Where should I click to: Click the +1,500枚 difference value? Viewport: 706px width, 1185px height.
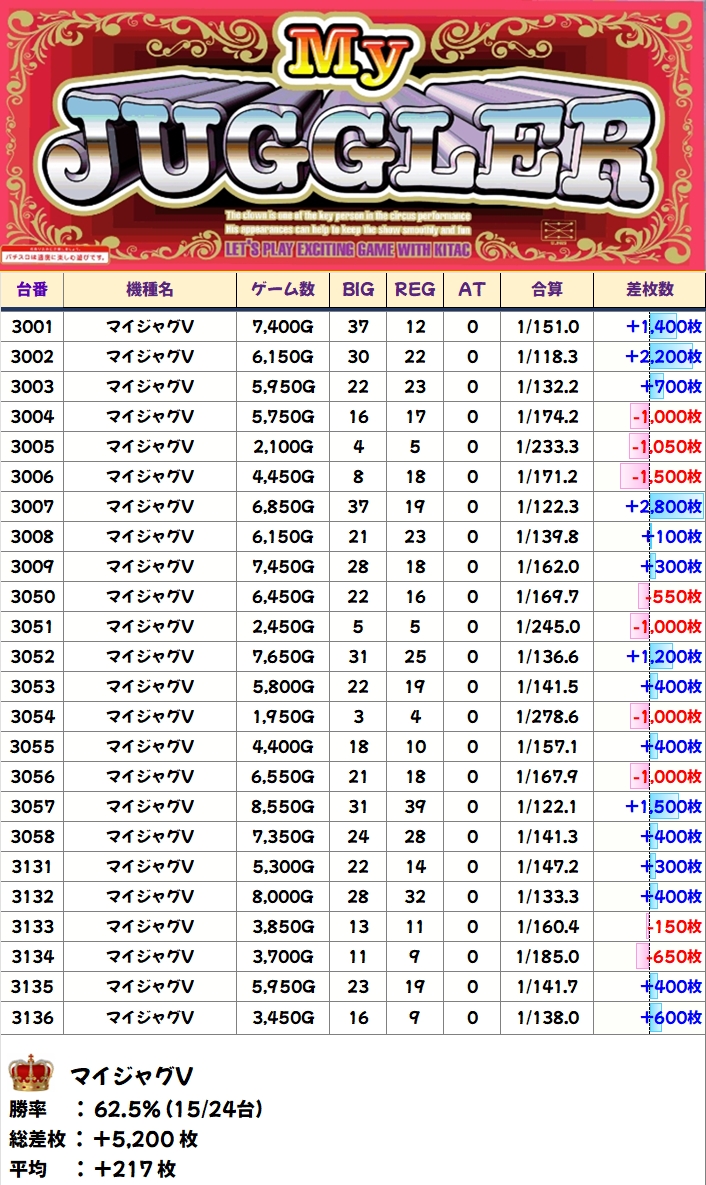(x=664, y=807)
